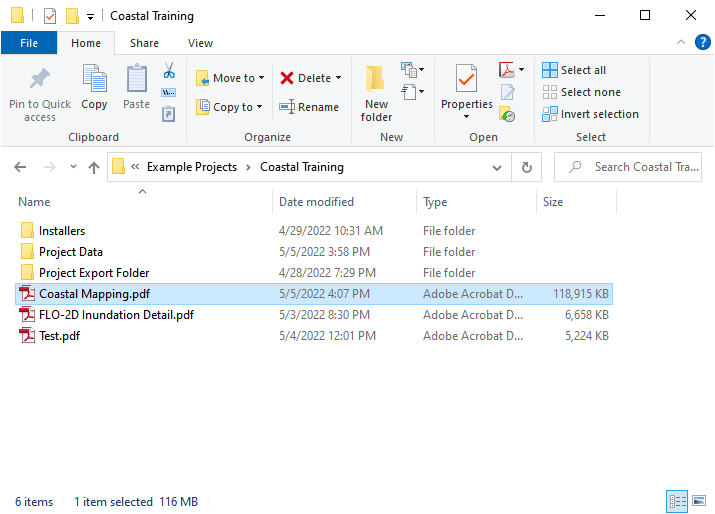Click the Copy icon in Clipboard group

(94, 87)
